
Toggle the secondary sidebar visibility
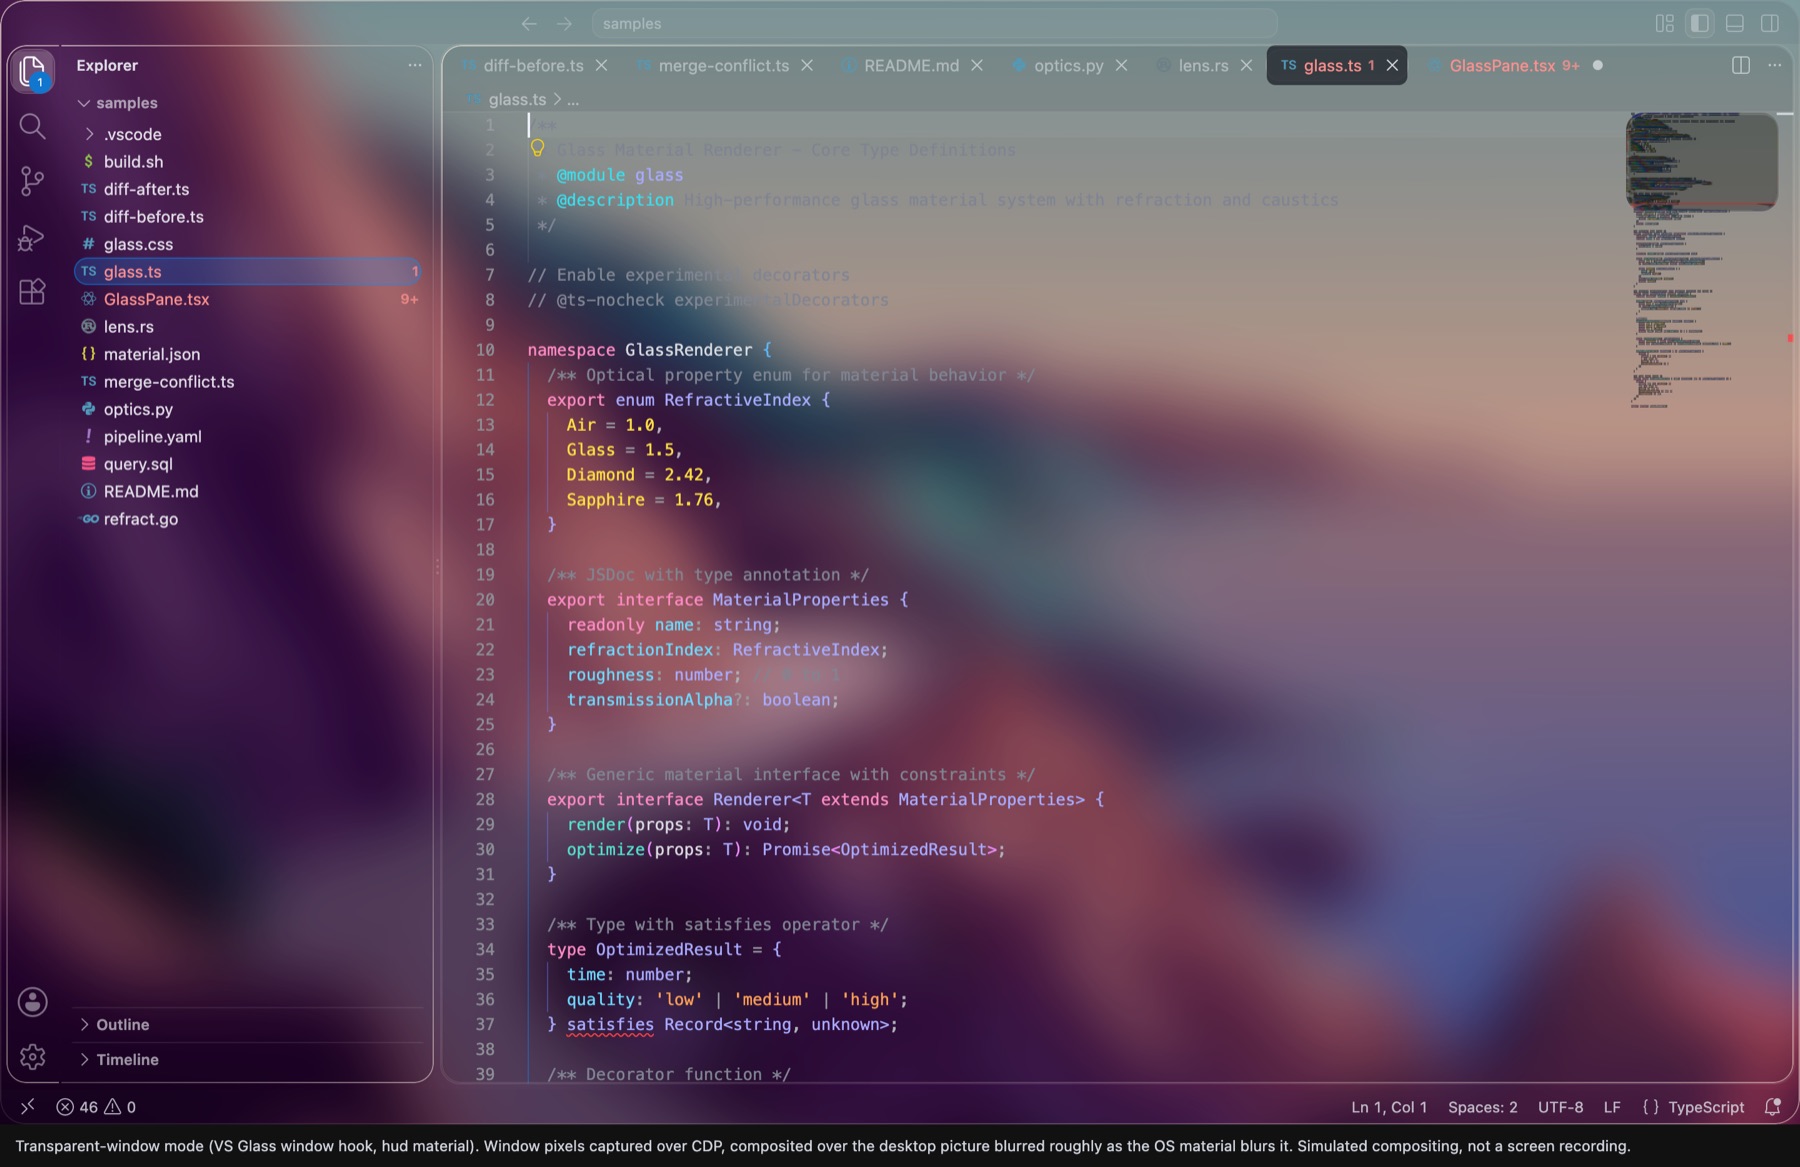(x=1770, y=23)
